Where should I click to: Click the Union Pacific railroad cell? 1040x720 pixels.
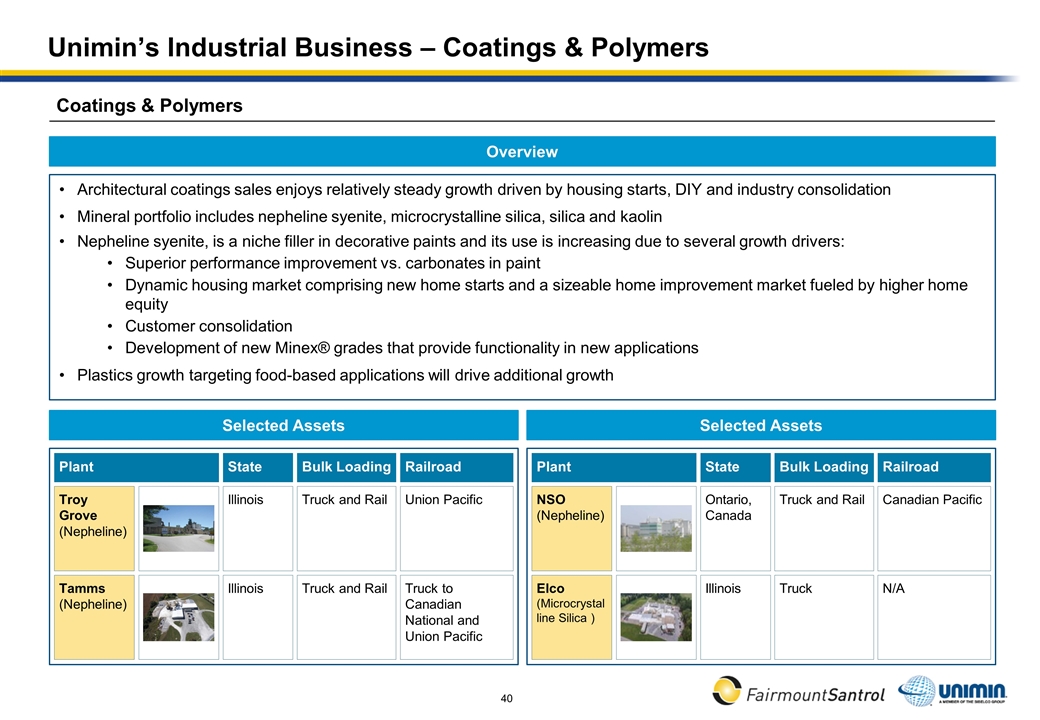[x=456, y=528]
